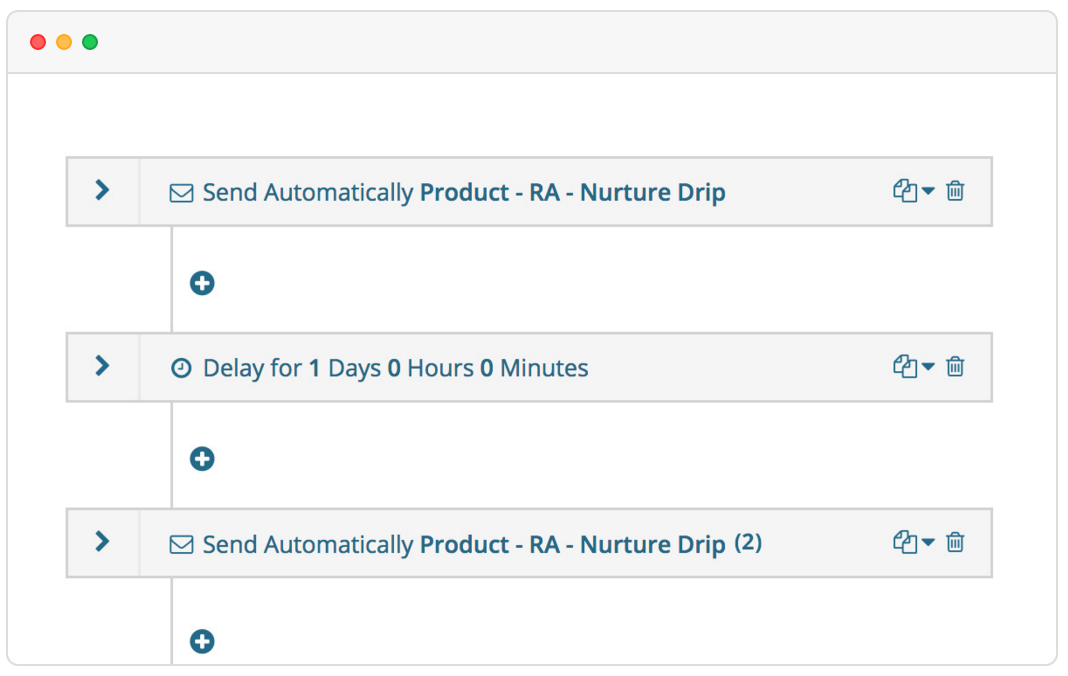Add a step after Nurture Drip (2)
This screenshot has width=1068, height=676.
point(202,641)
